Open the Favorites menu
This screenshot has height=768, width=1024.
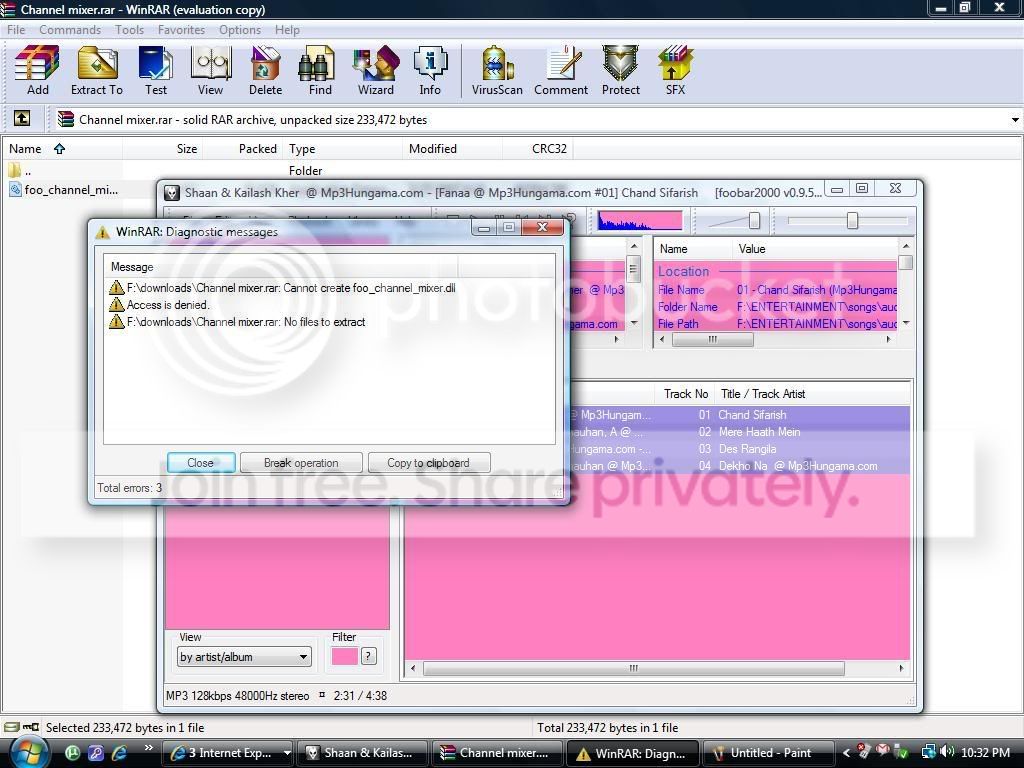(x=181, y=30)
